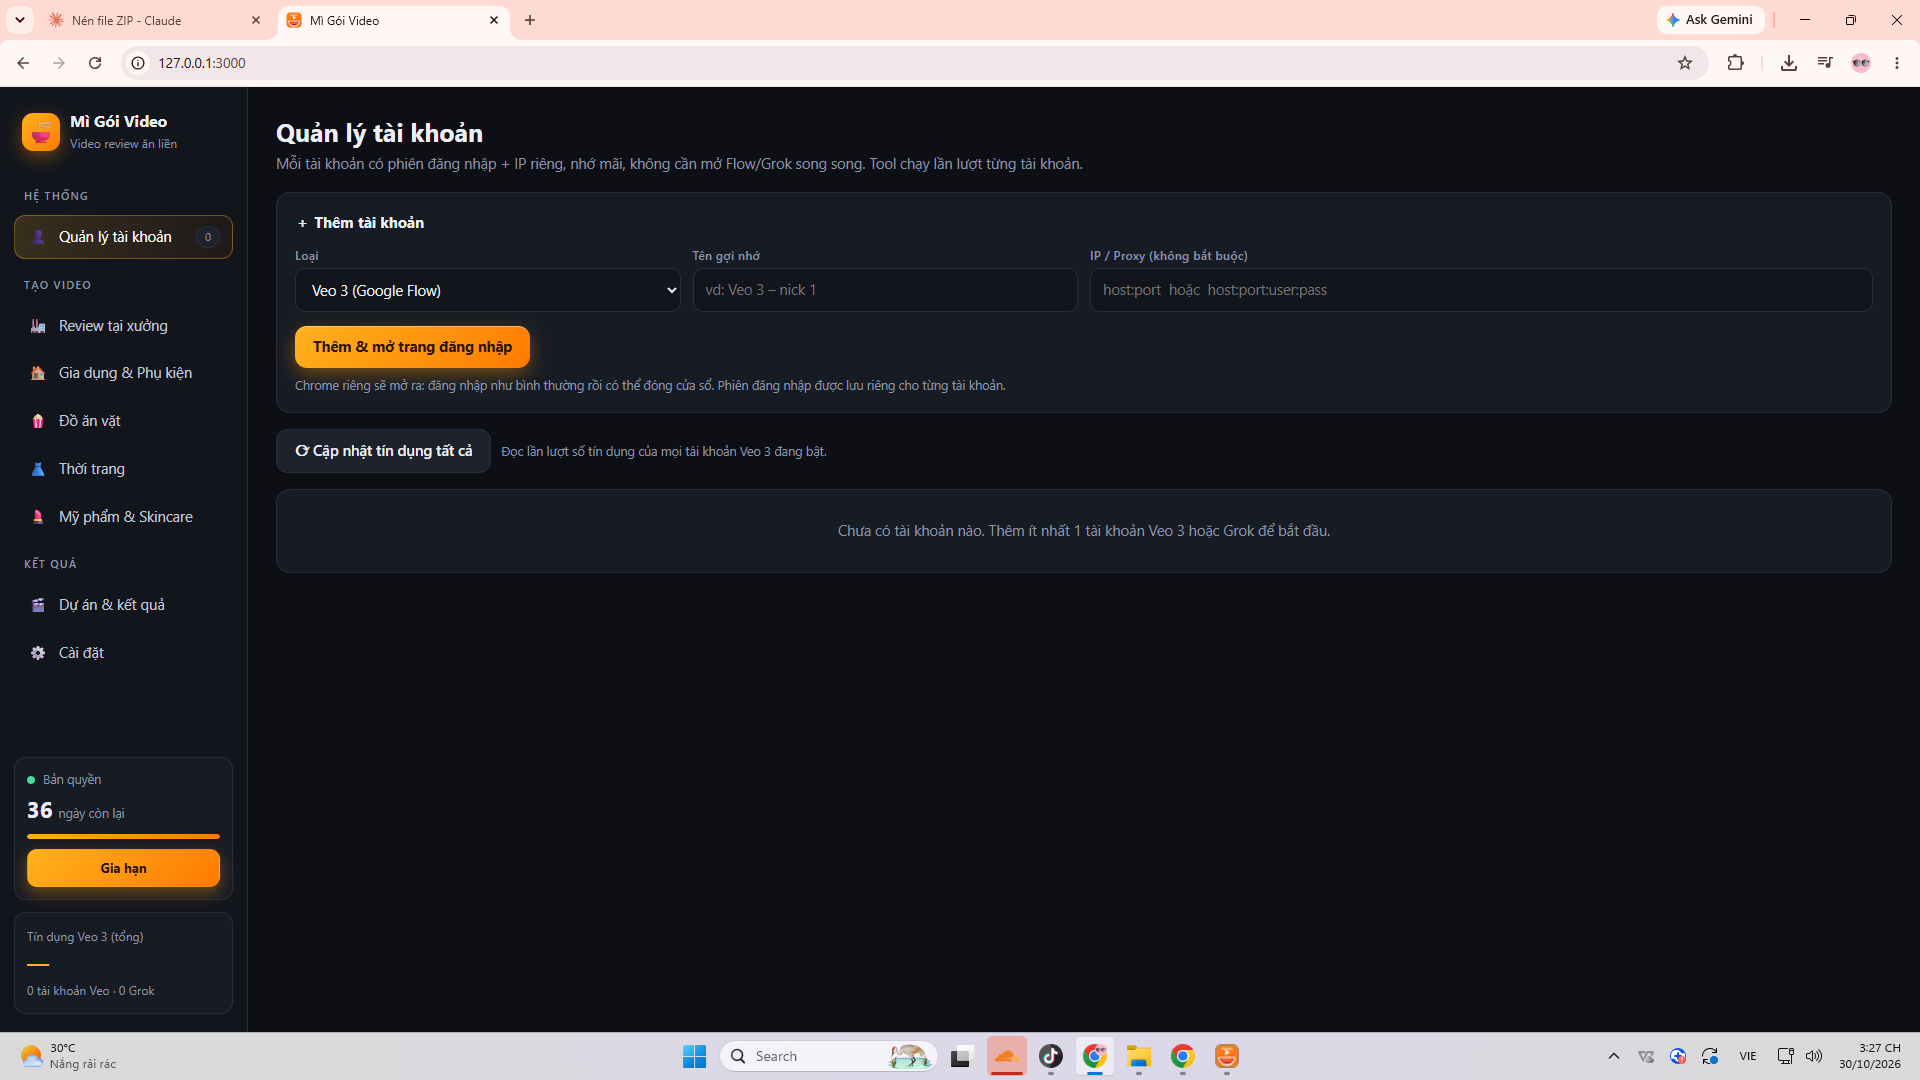Click the Quản lý tài khoản user icon
Viewport: 1920px width, 1080px height.
click(x=38, y=237)
